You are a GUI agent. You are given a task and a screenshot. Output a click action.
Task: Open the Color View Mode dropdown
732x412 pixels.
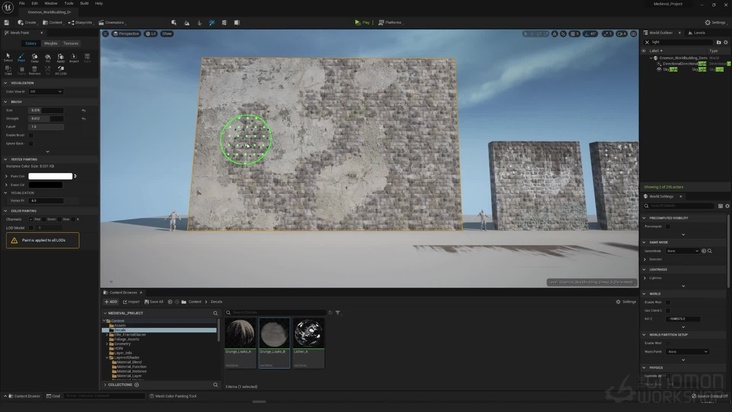pos(46,91)
